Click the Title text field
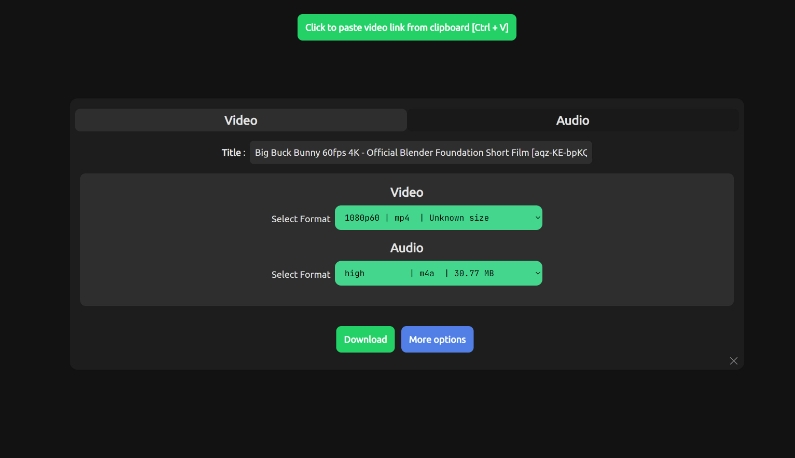The height and width of the screenshot is (458, 795). click(421, 153)
